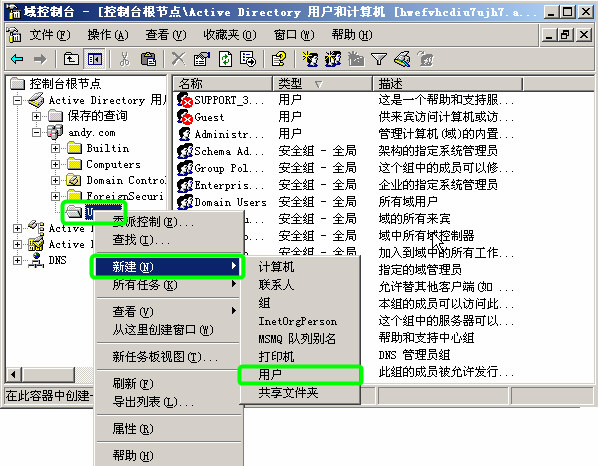Select 查找(I)... in the context menu

point(168,240)
